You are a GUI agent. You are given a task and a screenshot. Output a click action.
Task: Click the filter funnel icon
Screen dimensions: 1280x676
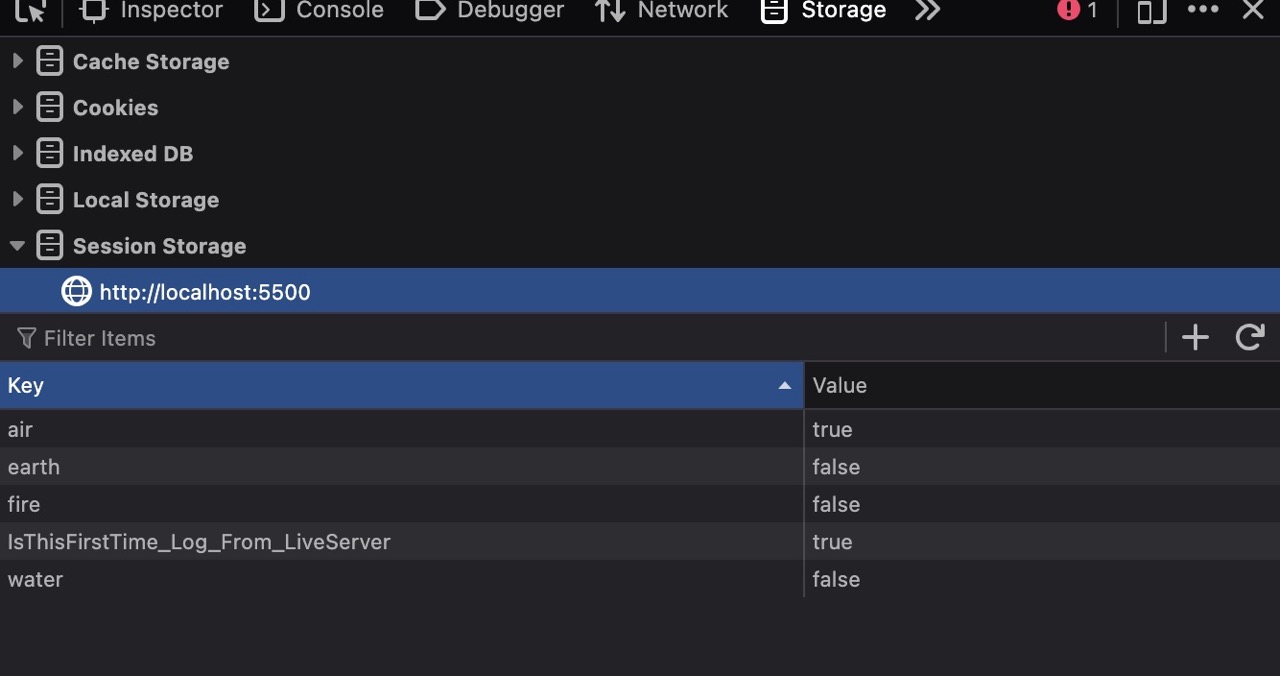point(27,337)
